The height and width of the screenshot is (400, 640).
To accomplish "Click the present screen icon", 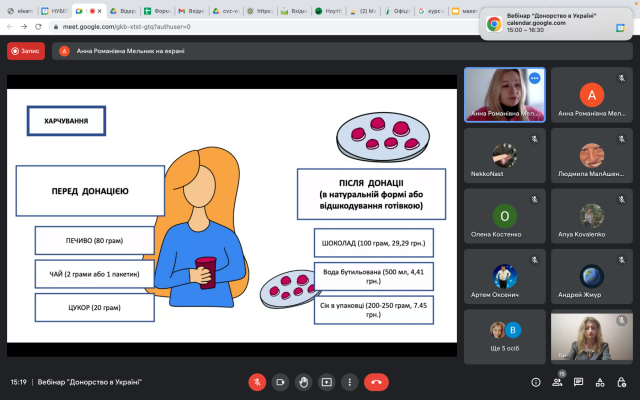I will pos(326,381).
